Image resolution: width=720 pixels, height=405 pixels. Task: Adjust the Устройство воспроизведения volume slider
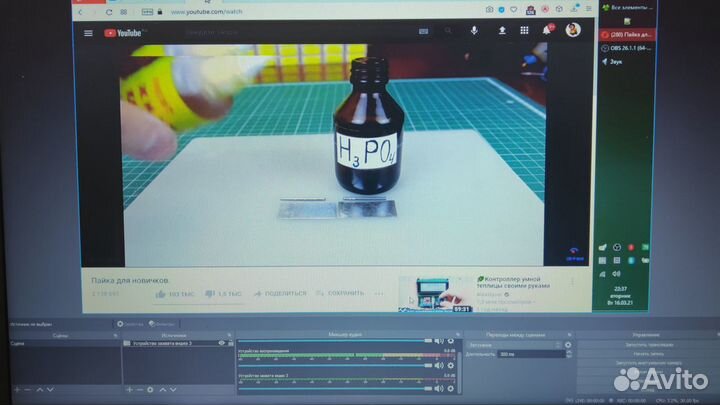[335, 366]
